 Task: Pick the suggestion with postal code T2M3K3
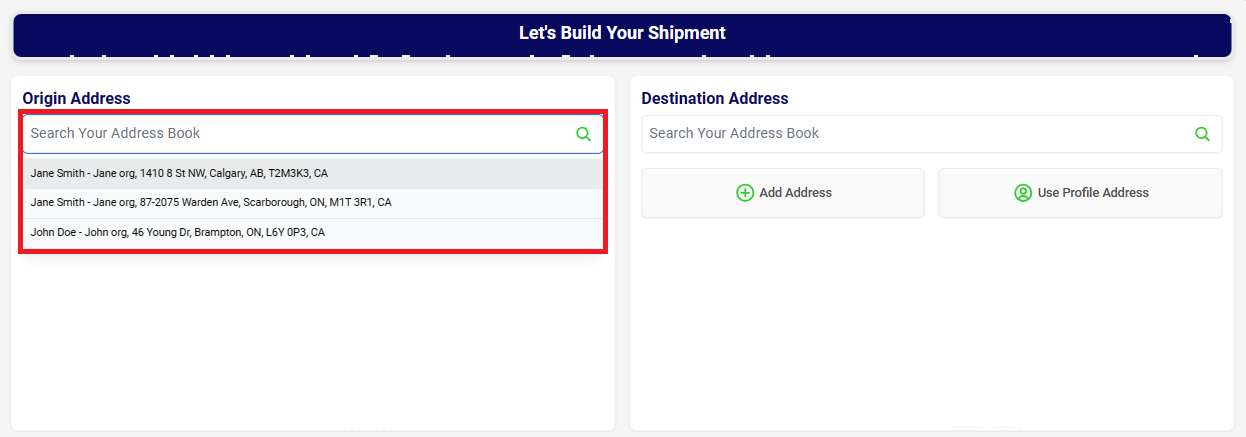pyautogui.click(x=313, y=174)
